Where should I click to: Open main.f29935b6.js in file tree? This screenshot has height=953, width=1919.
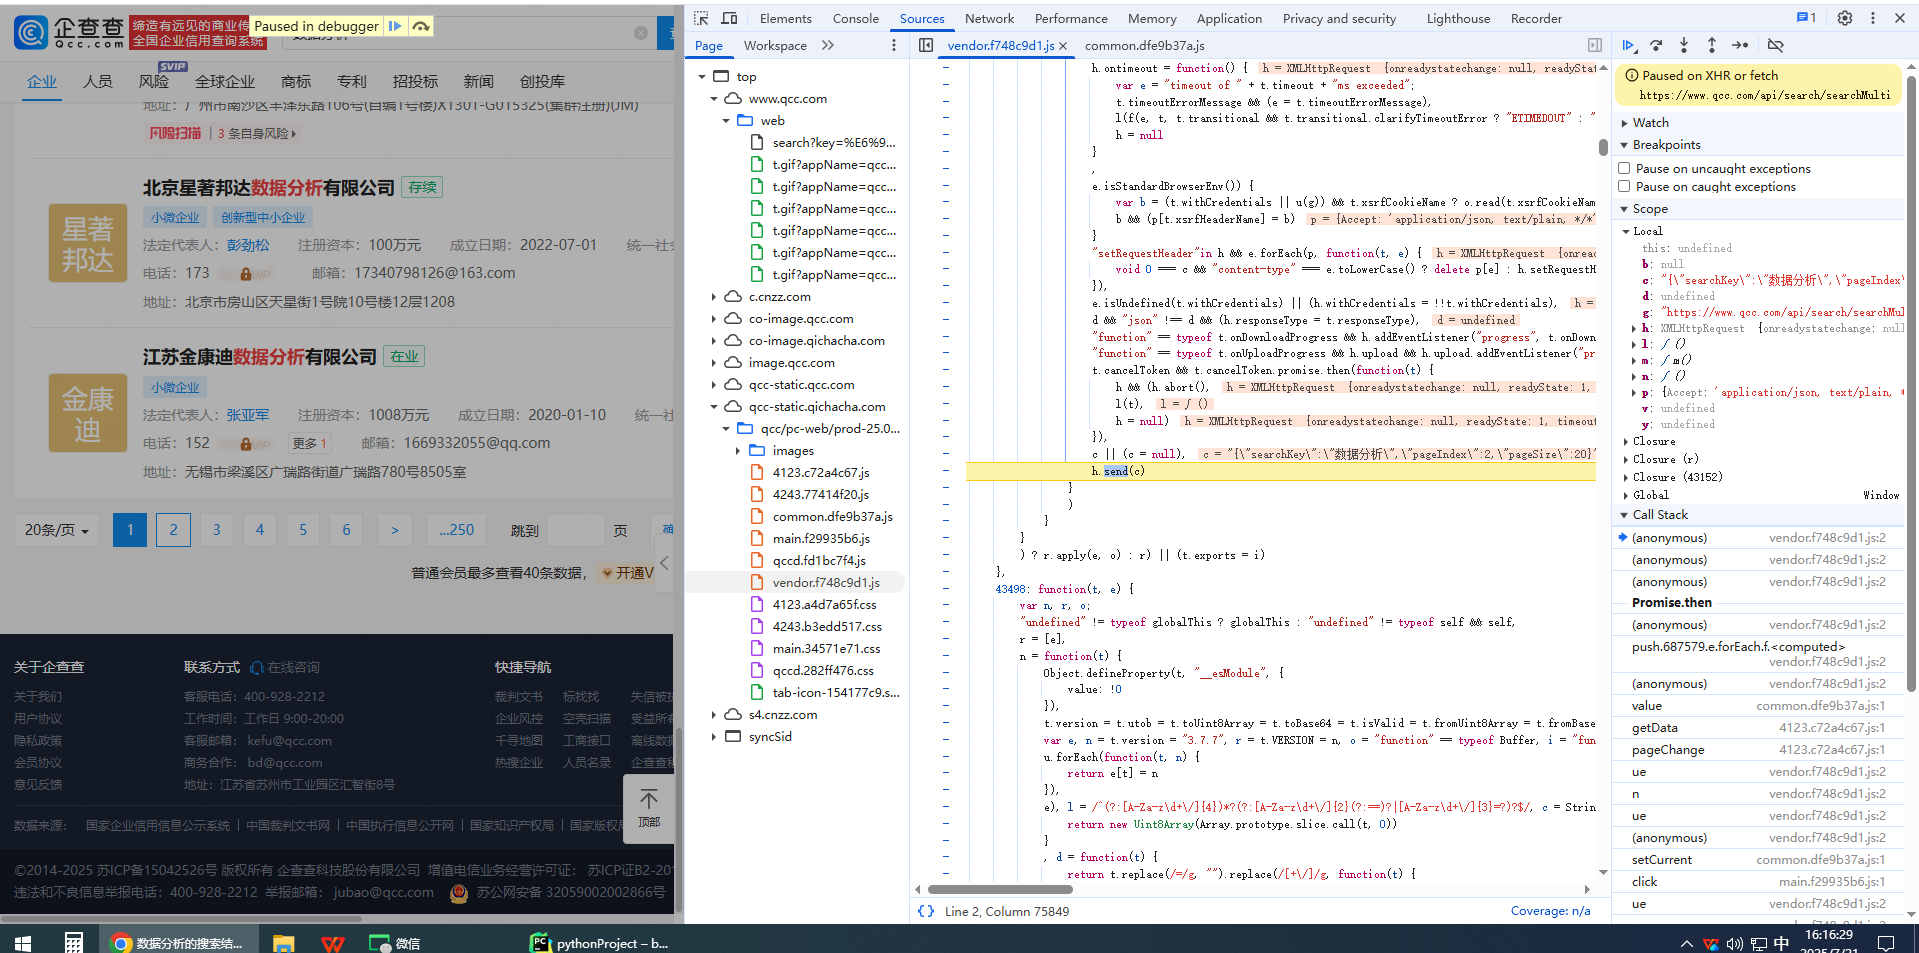click(821, 539)
